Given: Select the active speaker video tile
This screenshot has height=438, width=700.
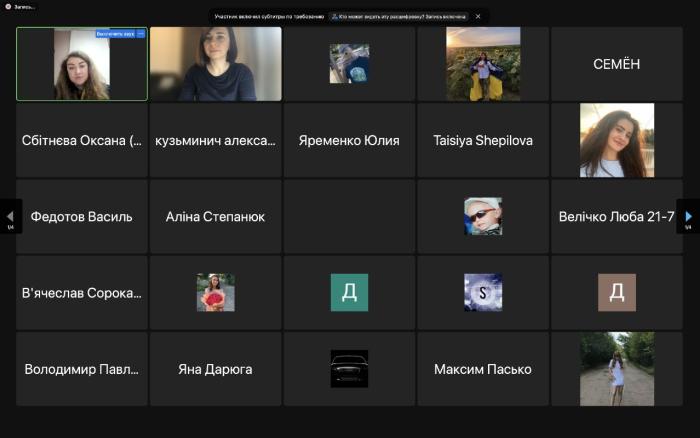Looking at the screenshot, I should 82,64.
